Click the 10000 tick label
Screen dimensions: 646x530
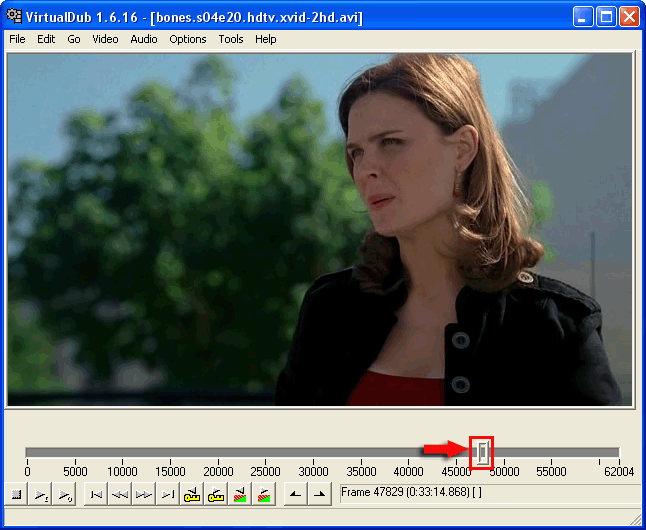tap(122, 471)
